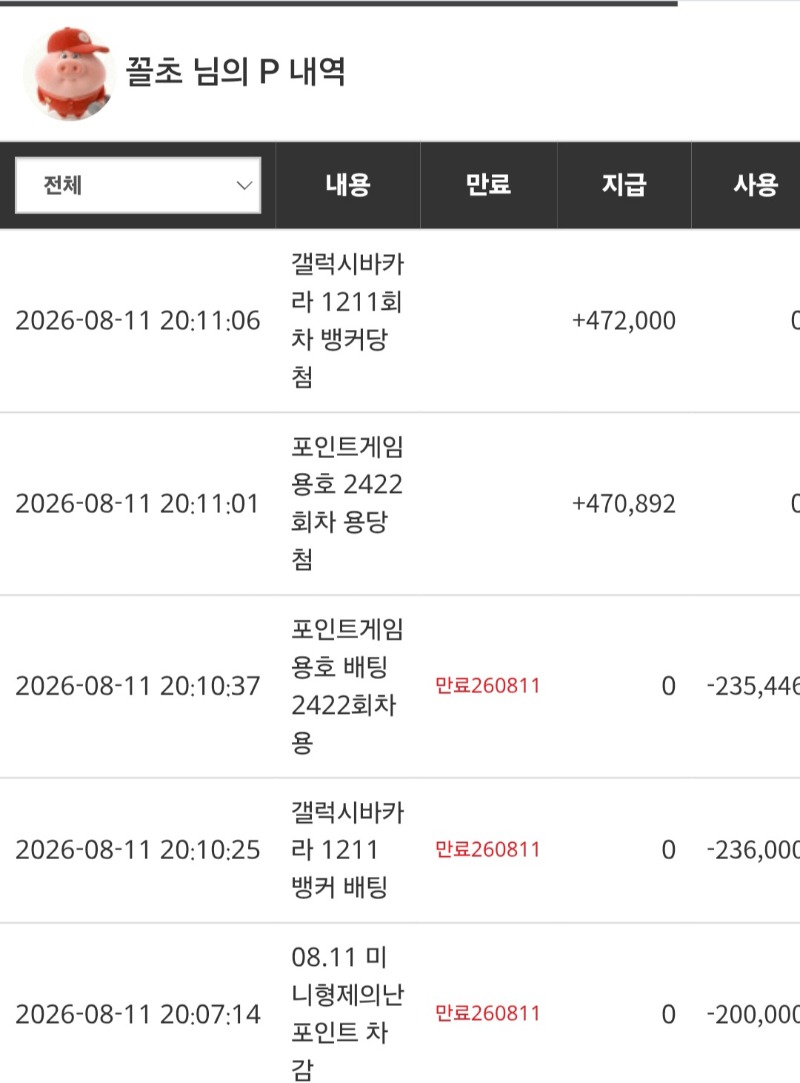Click the +472,000 payout amount
This screenshot has width=800, height=1083.
[x=624, y=321]
